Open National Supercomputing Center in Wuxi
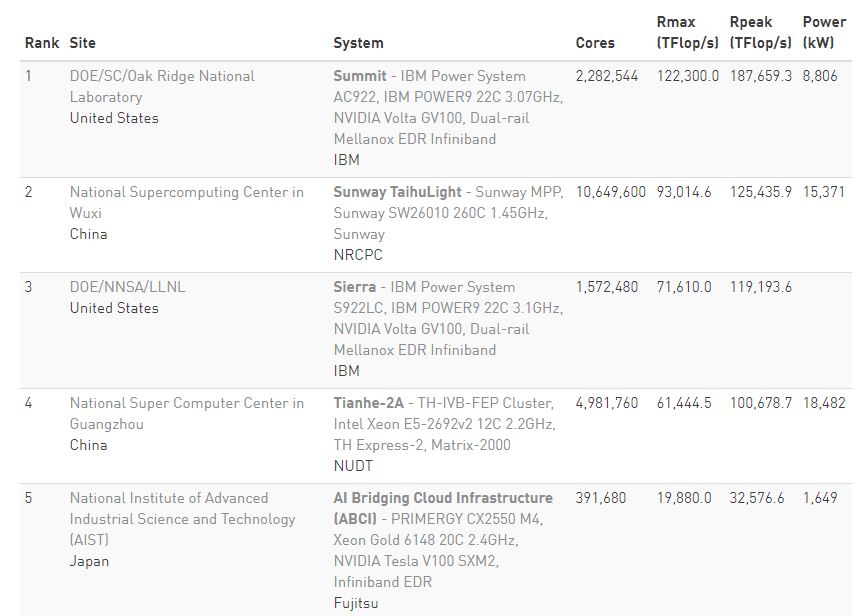 coord(186,202)
